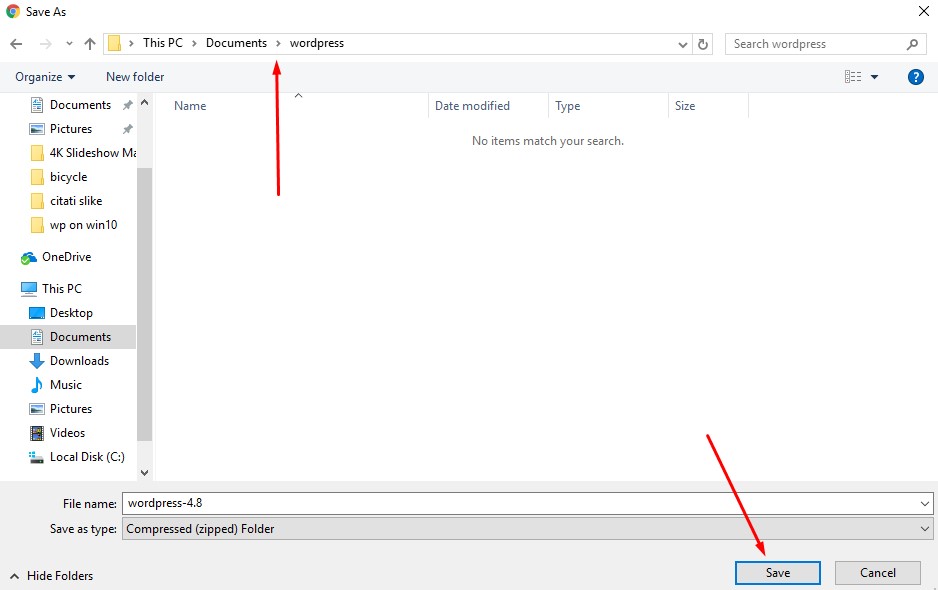Click the navigation pane scrollbar thumb
938x590 pixels.
tap(144, 304)
